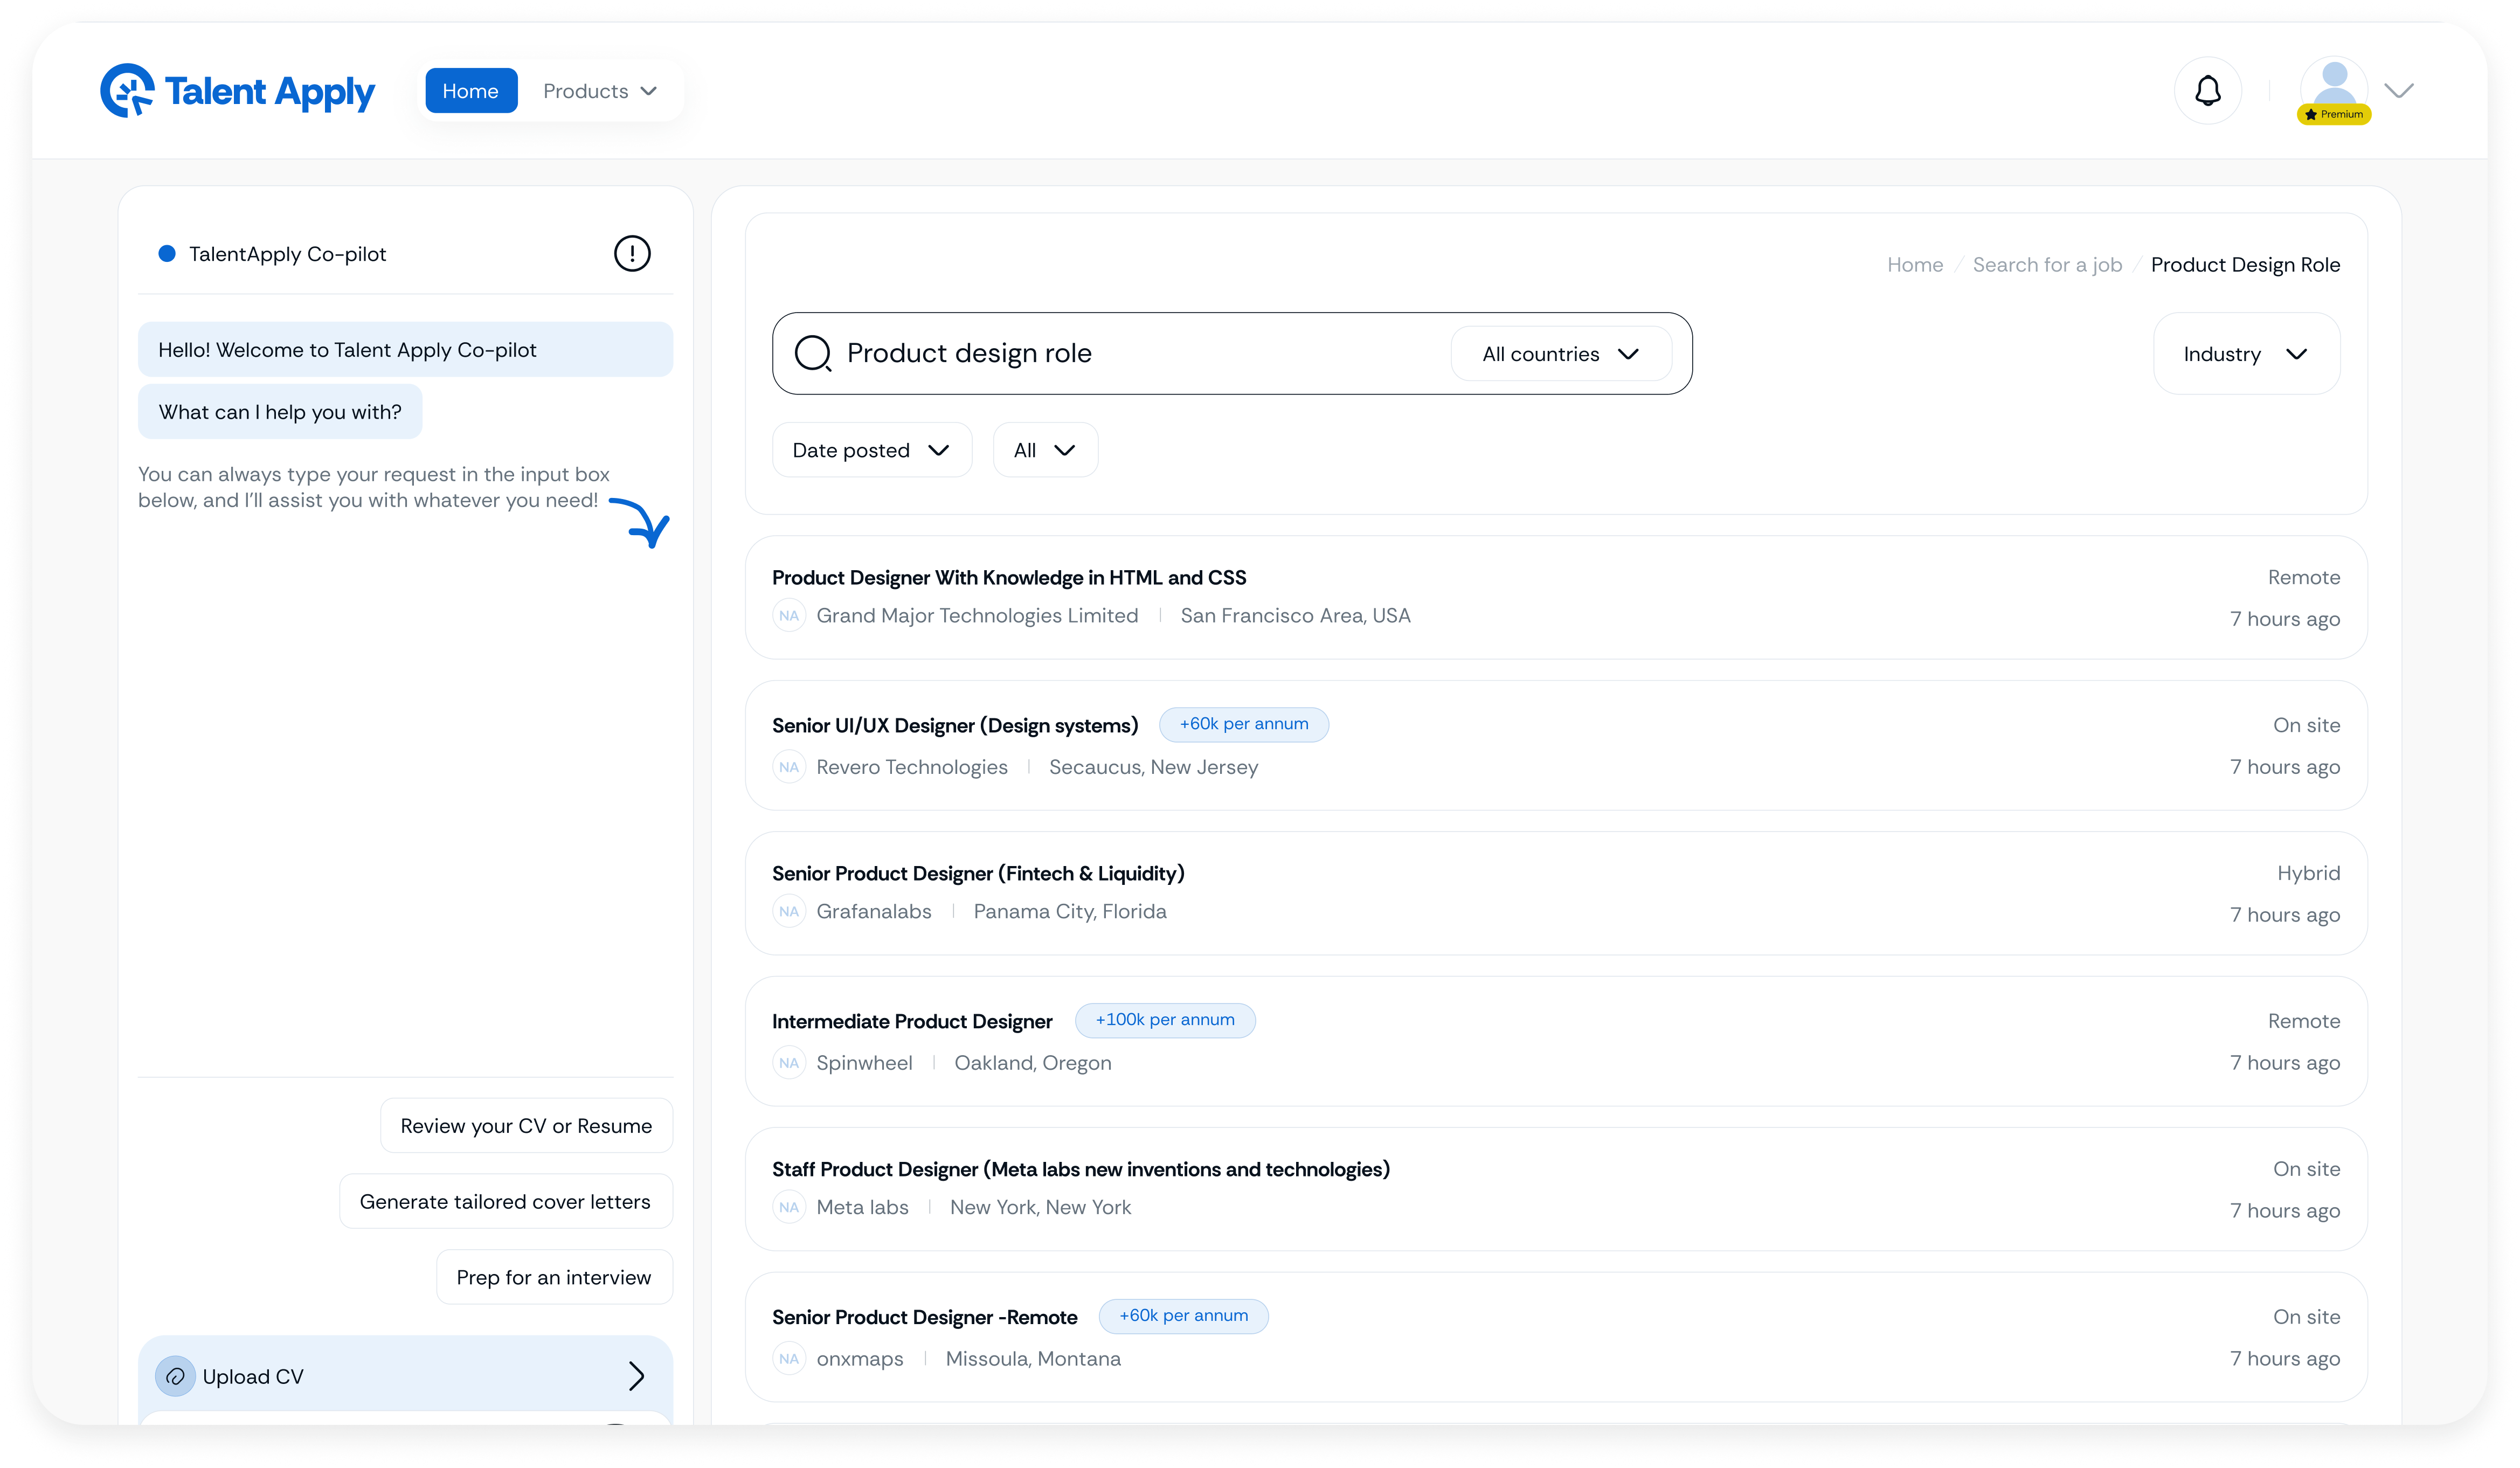Expand the Date posted filter
This screenshot has height=1468, width=2520.
coord(871,450)
